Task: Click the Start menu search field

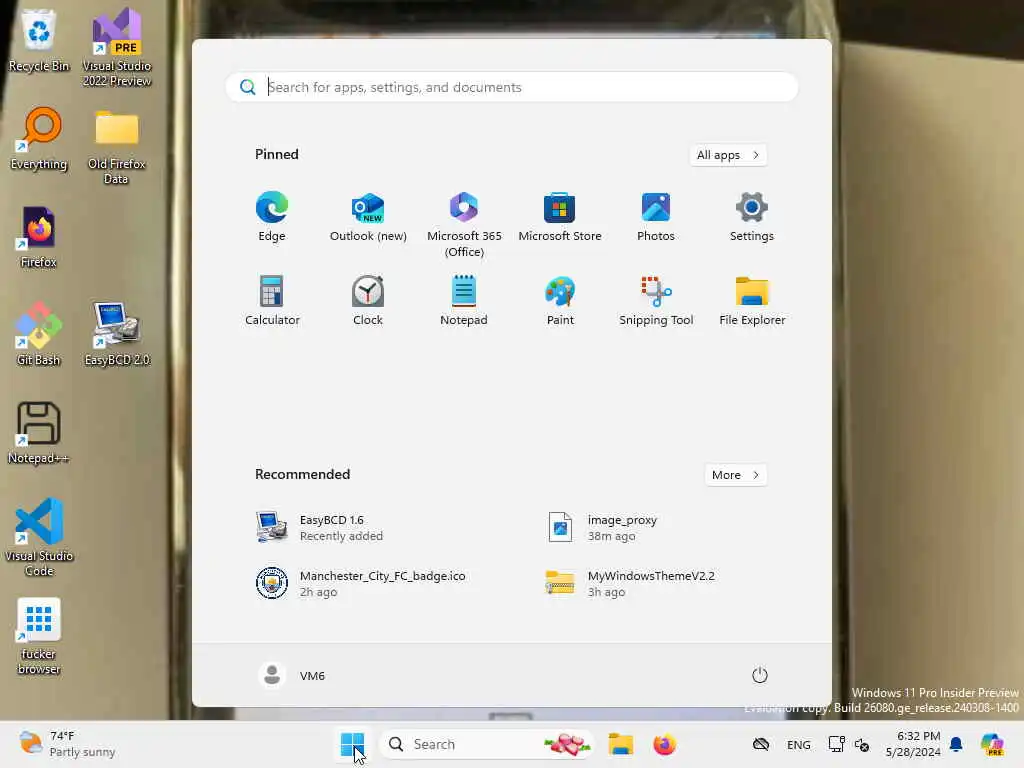Action: (x=512, y=87)
